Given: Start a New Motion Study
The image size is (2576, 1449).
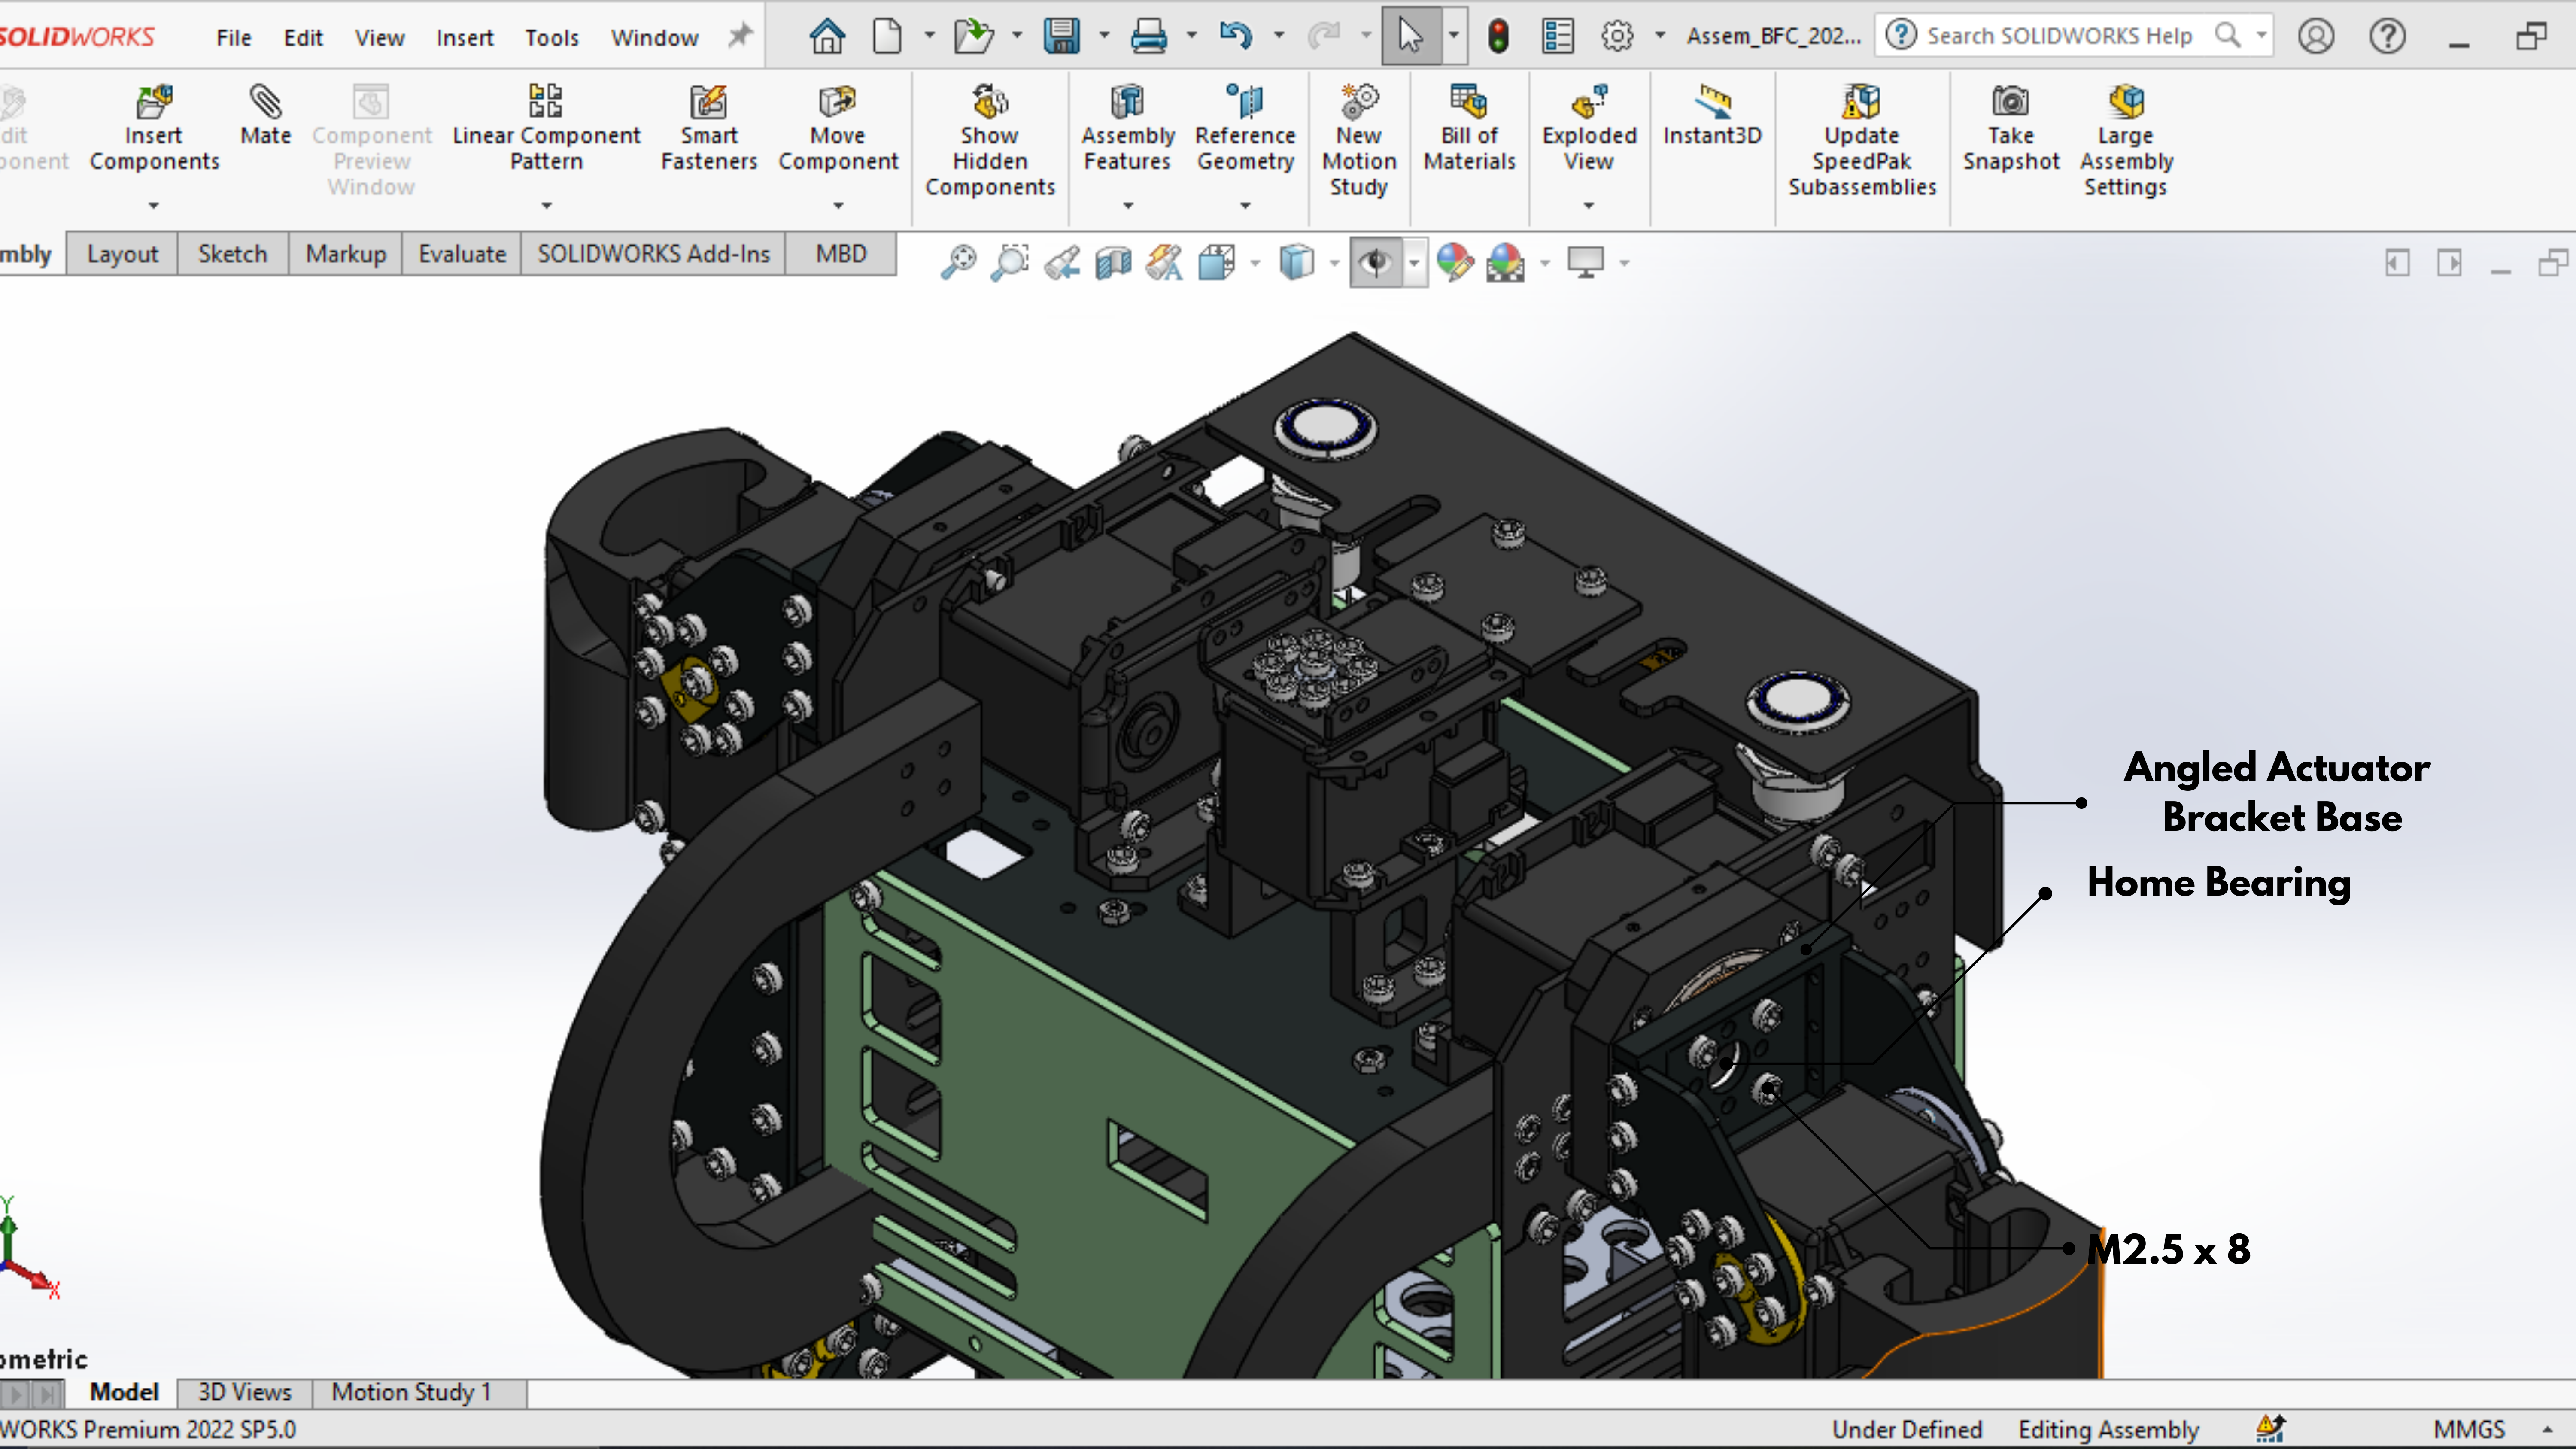Looking at the screenshot, I should coord(1359,140).
